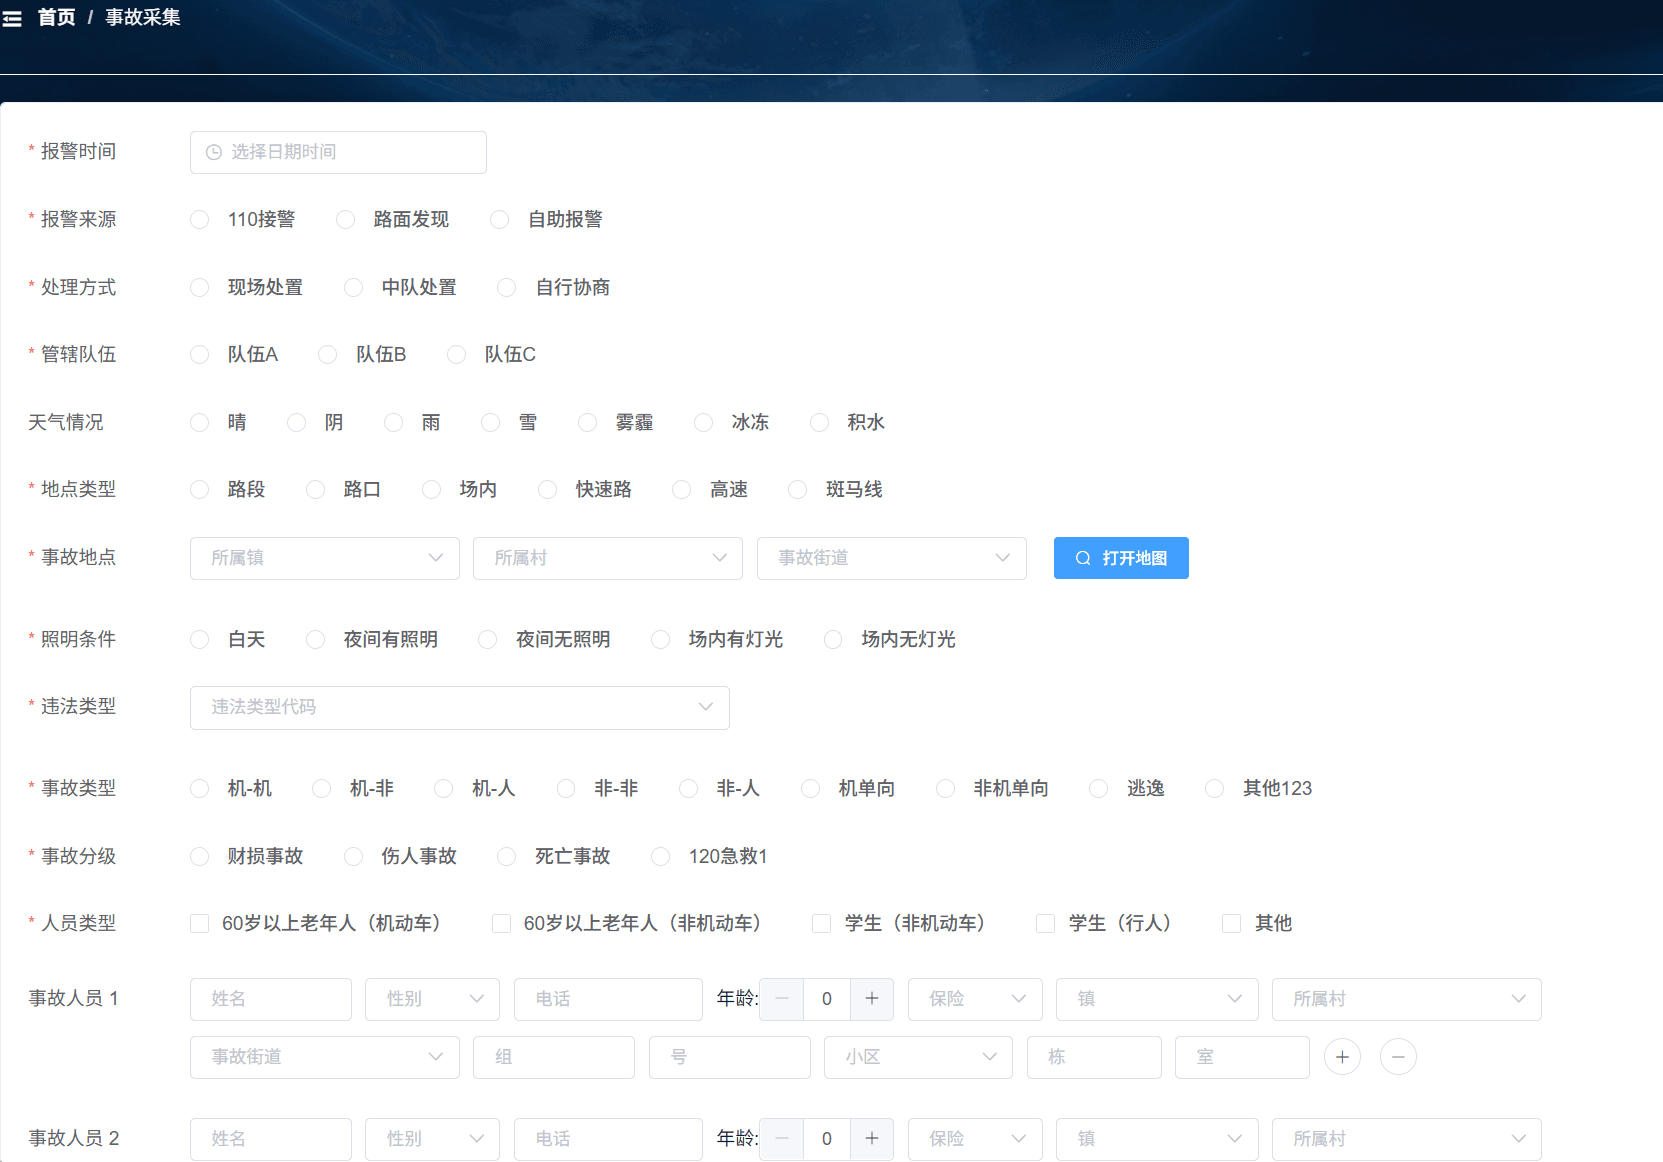Open the 性别 dropdown for 事故人员2
Image resolution: width=1663 pixels, height=1162 pixels.
pyautogui.click(x=432, y=1139)
